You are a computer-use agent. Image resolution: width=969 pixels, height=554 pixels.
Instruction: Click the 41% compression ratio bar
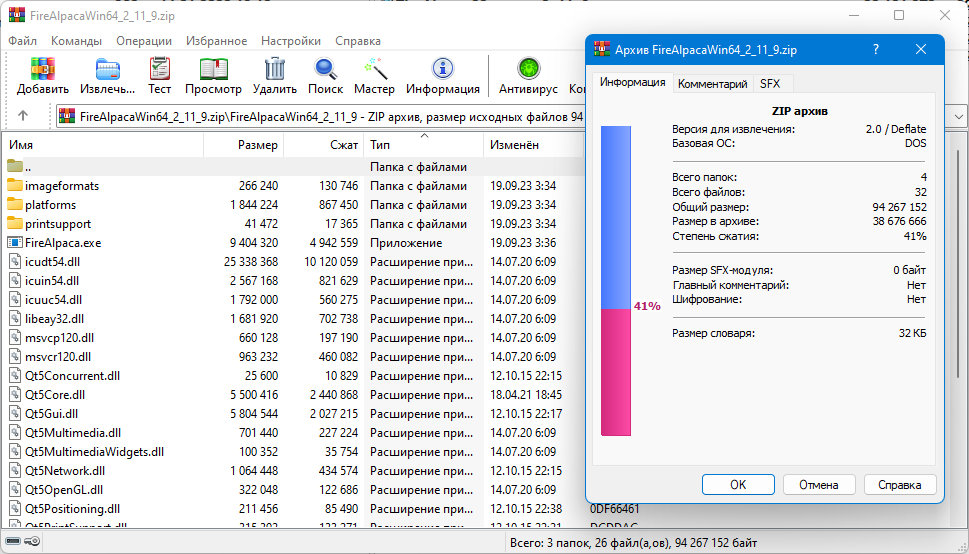pyautogui.click(x=616, y=281)
